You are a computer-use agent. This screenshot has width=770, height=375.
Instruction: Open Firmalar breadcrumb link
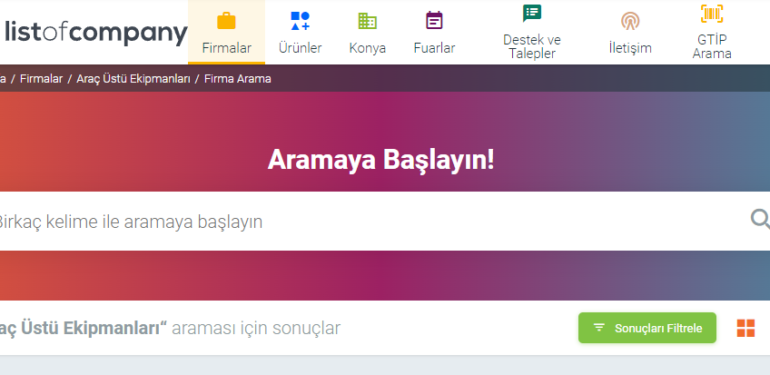[x=41, y=79]
